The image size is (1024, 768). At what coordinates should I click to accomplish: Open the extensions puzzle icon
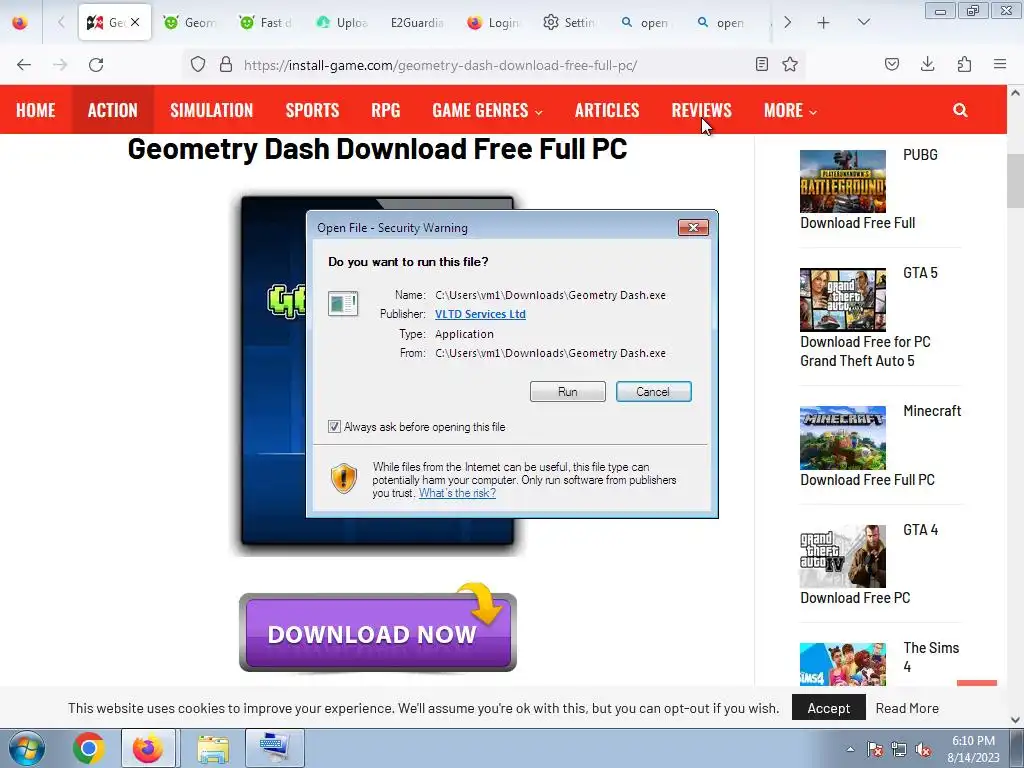click(965, 64)
